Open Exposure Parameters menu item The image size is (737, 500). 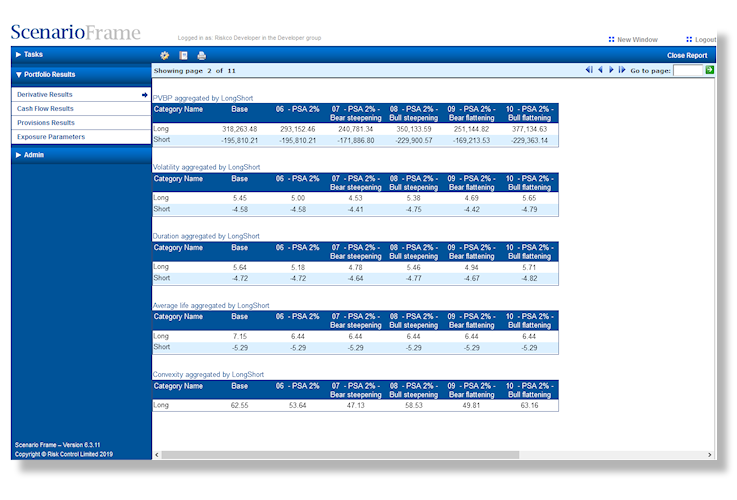(81, 137)
